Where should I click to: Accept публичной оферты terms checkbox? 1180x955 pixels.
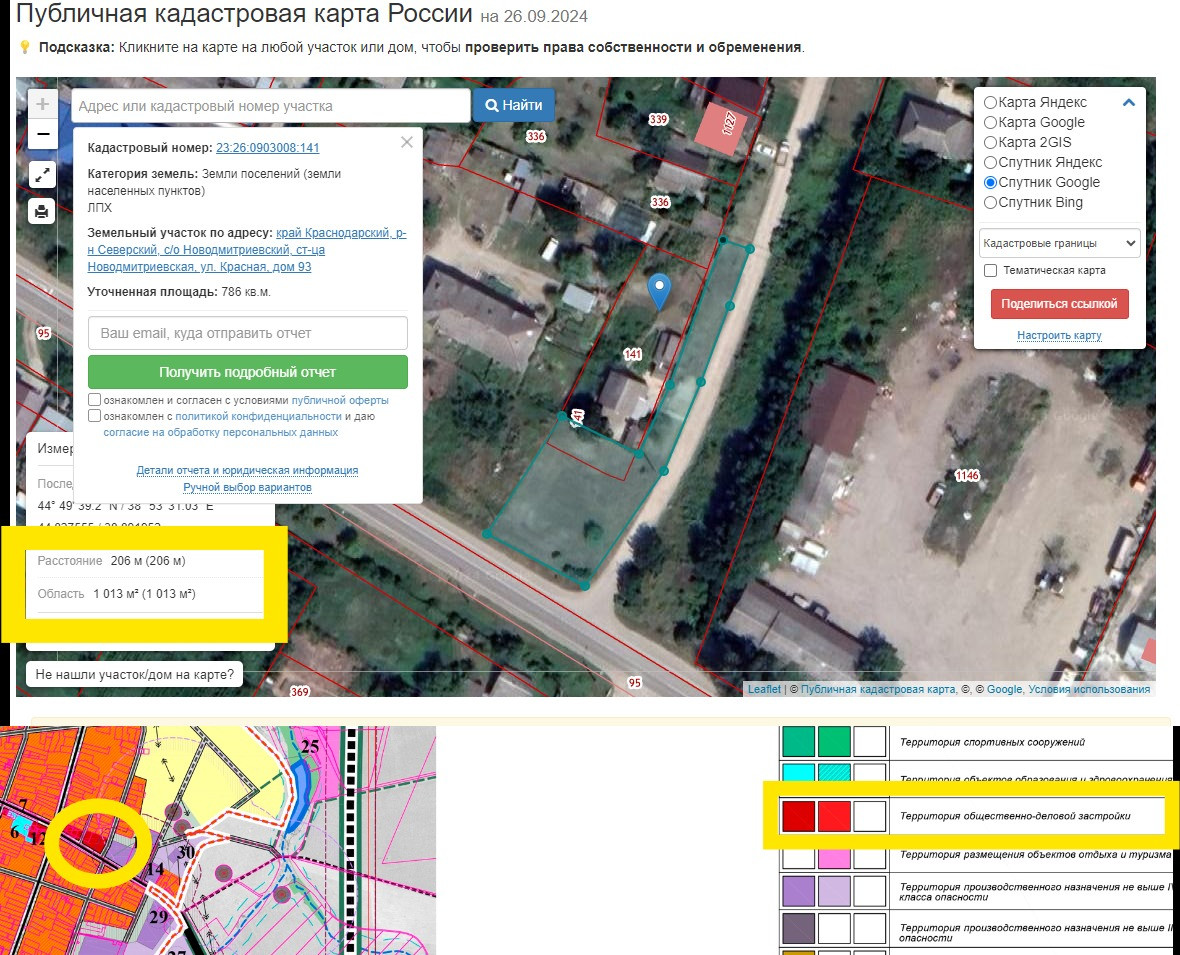click(95, 400)
